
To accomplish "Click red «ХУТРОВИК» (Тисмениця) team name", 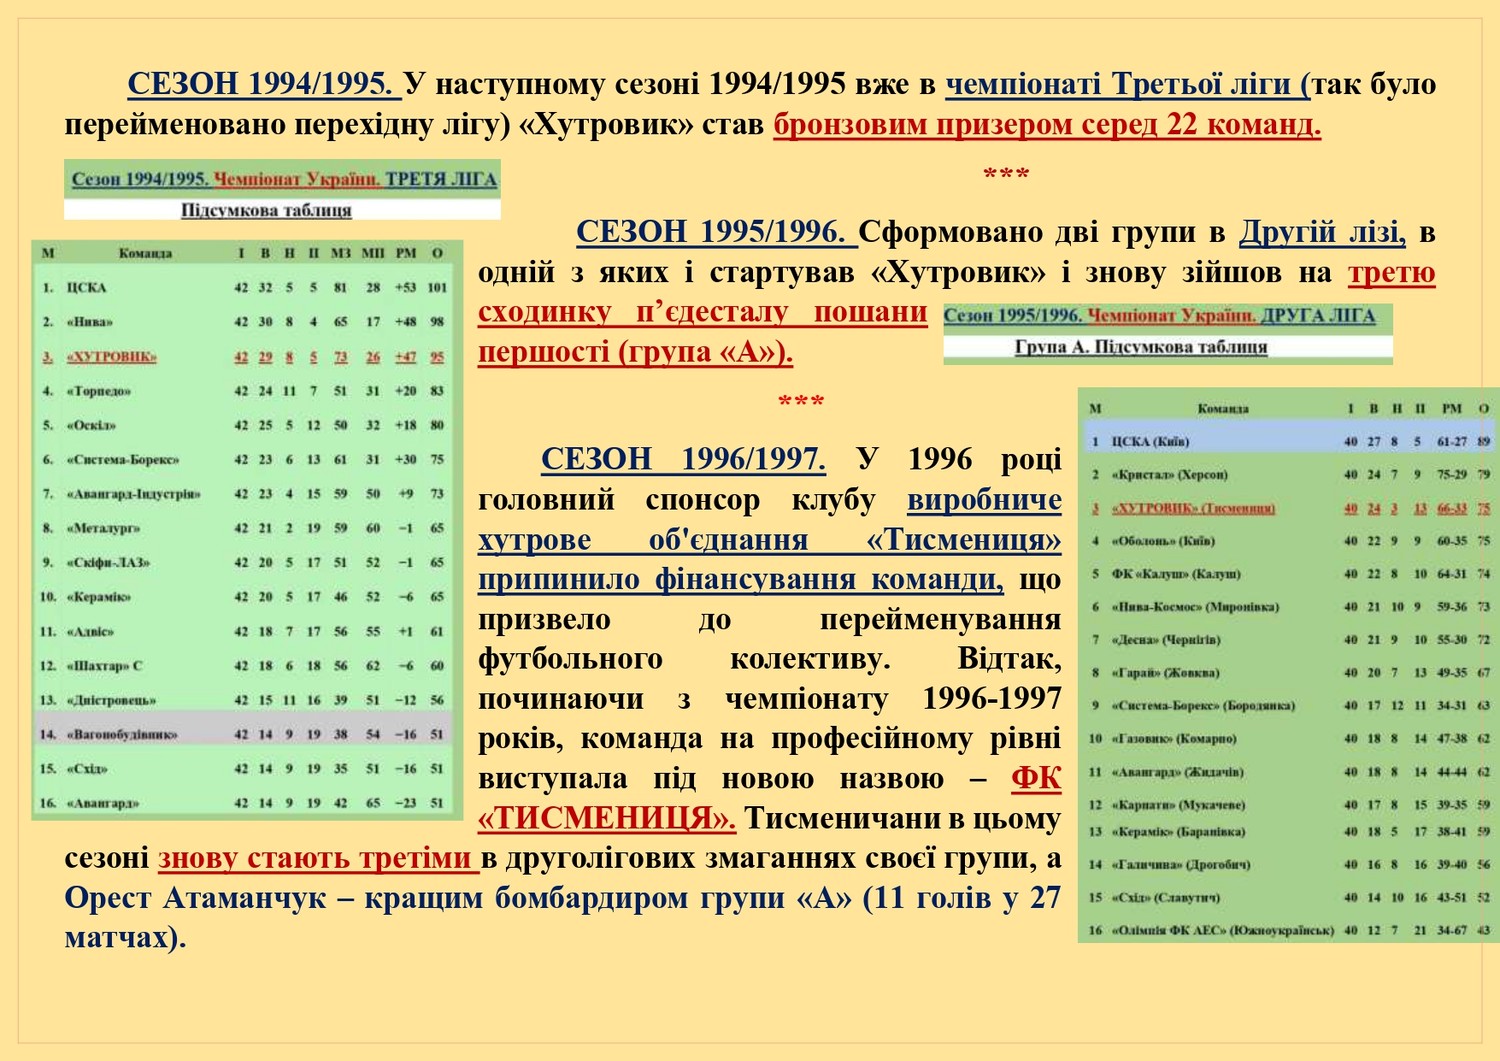I will 1193,509.
